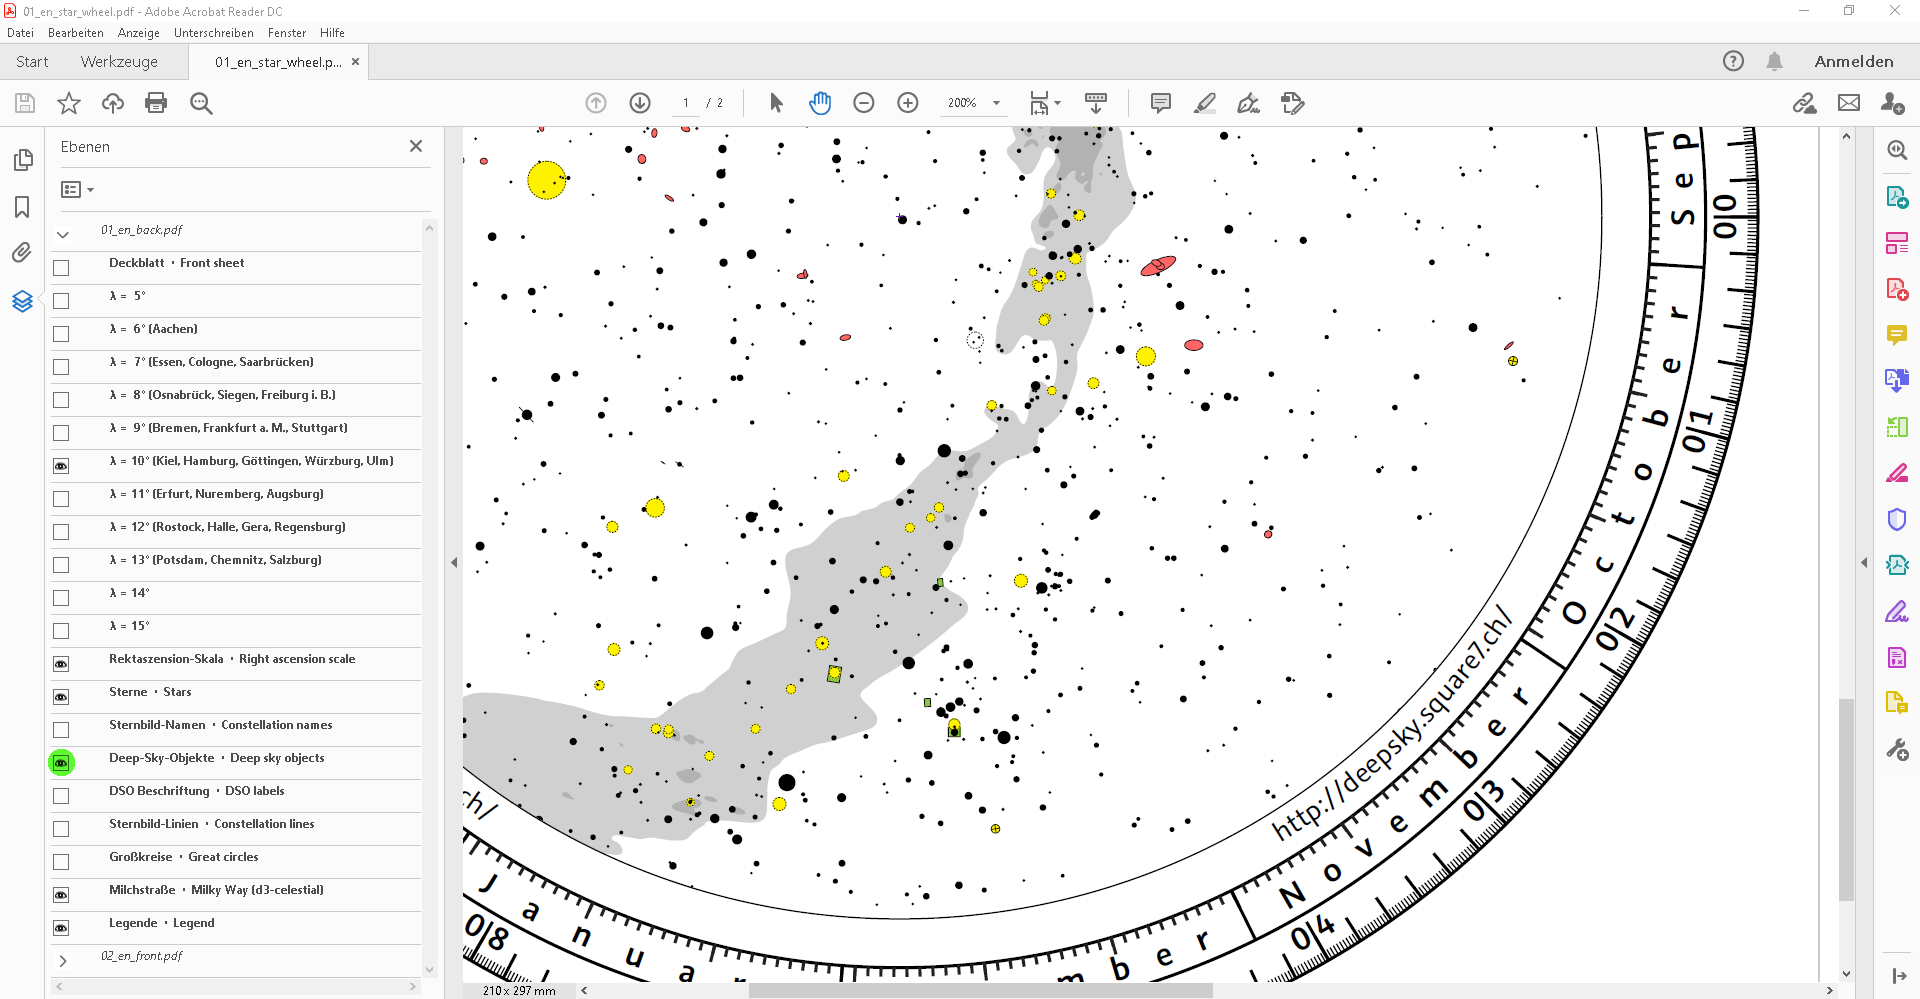This screenshot has width=1920, height=999.
Task: Switch to the Werkzeuge tab
Action: [119, 61]
